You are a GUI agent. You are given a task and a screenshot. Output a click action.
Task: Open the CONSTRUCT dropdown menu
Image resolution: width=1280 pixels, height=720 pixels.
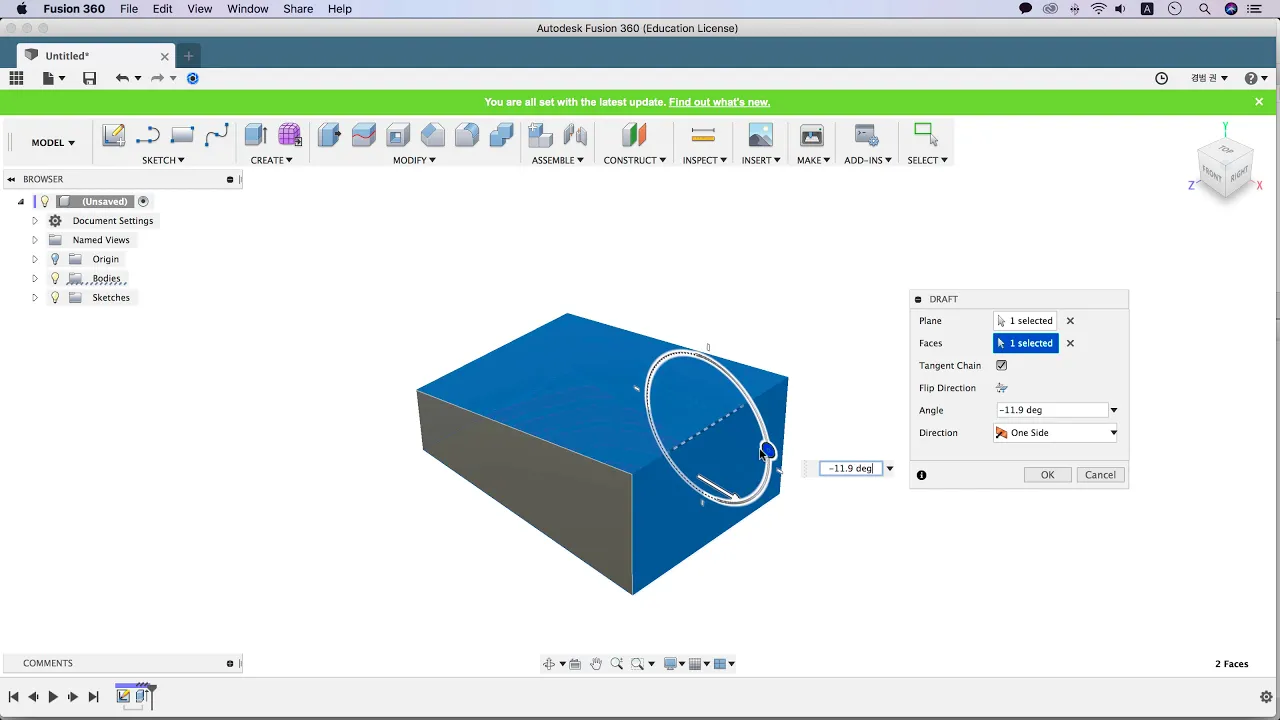click(634, 160)
